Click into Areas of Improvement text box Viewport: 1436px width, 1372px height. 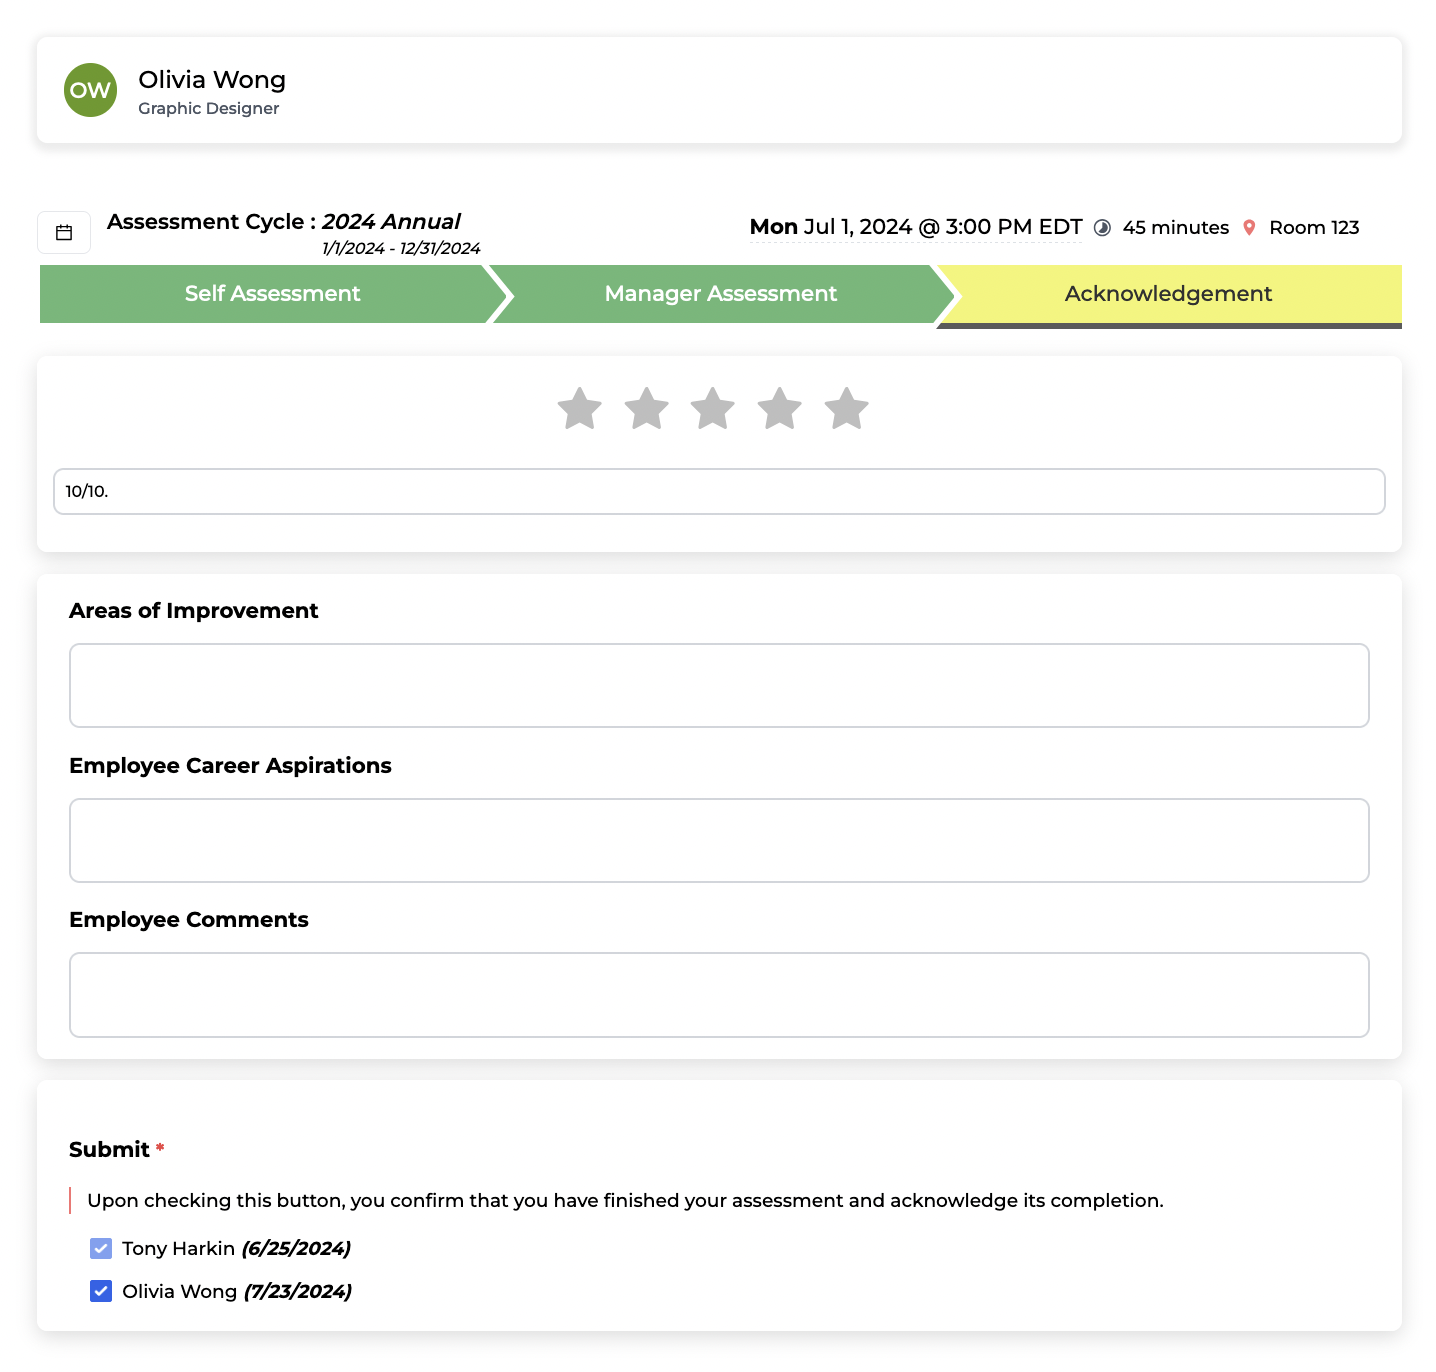pyautogui.click(x=719, y=685)
